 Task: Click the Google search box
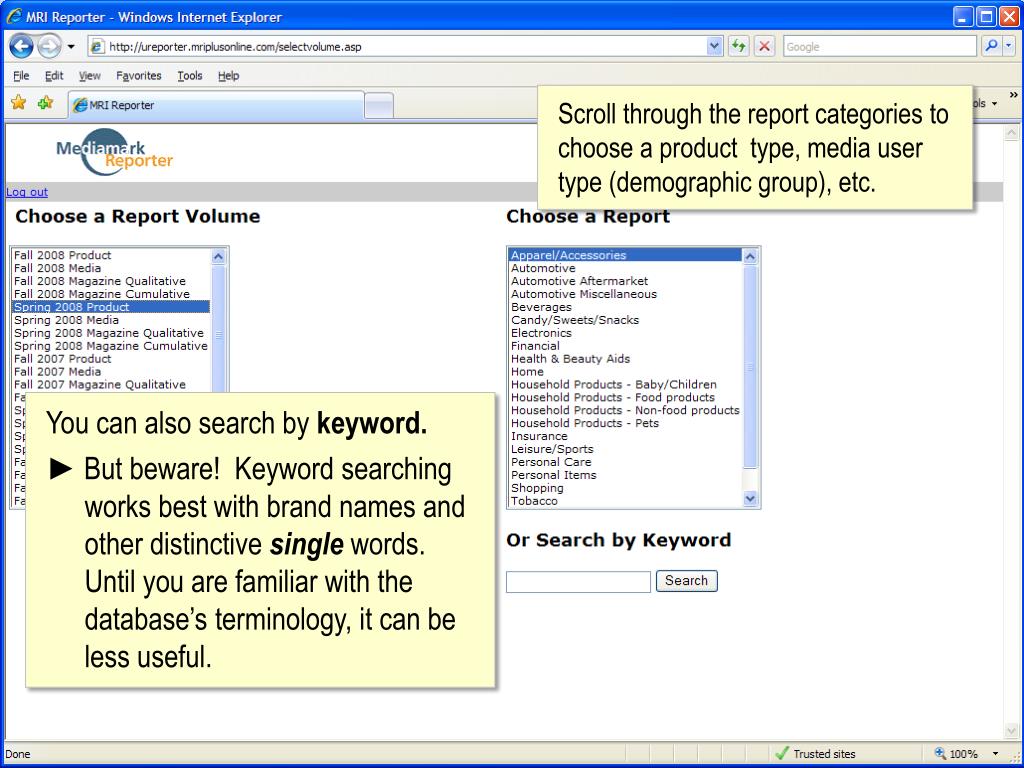click(879, 47)
